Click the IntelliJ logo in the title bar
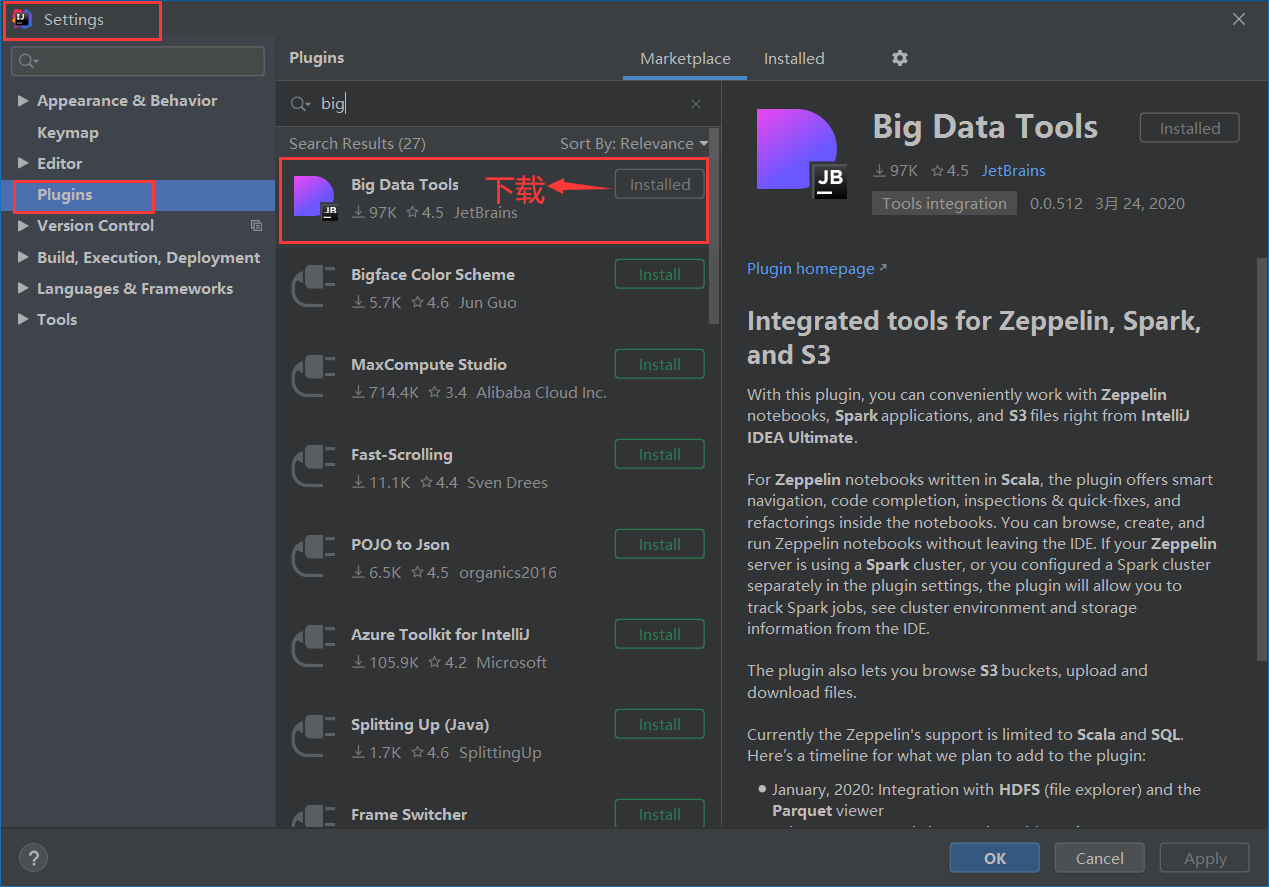This screenshot has height=887, width=1269. (x=21, y=17)
